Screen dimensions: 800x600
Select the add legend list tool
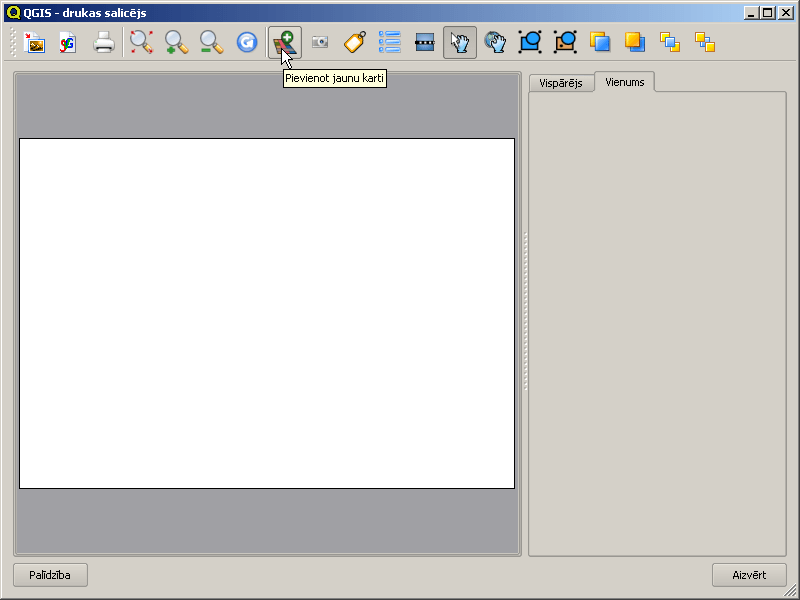click(x=390, y=42)
